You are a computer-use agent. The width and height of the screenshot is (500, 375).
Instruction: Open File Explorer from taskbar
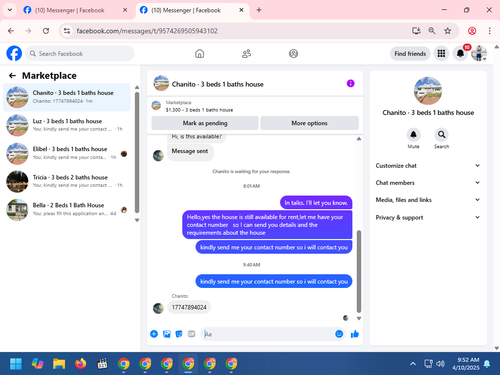(x=59, y=363)
